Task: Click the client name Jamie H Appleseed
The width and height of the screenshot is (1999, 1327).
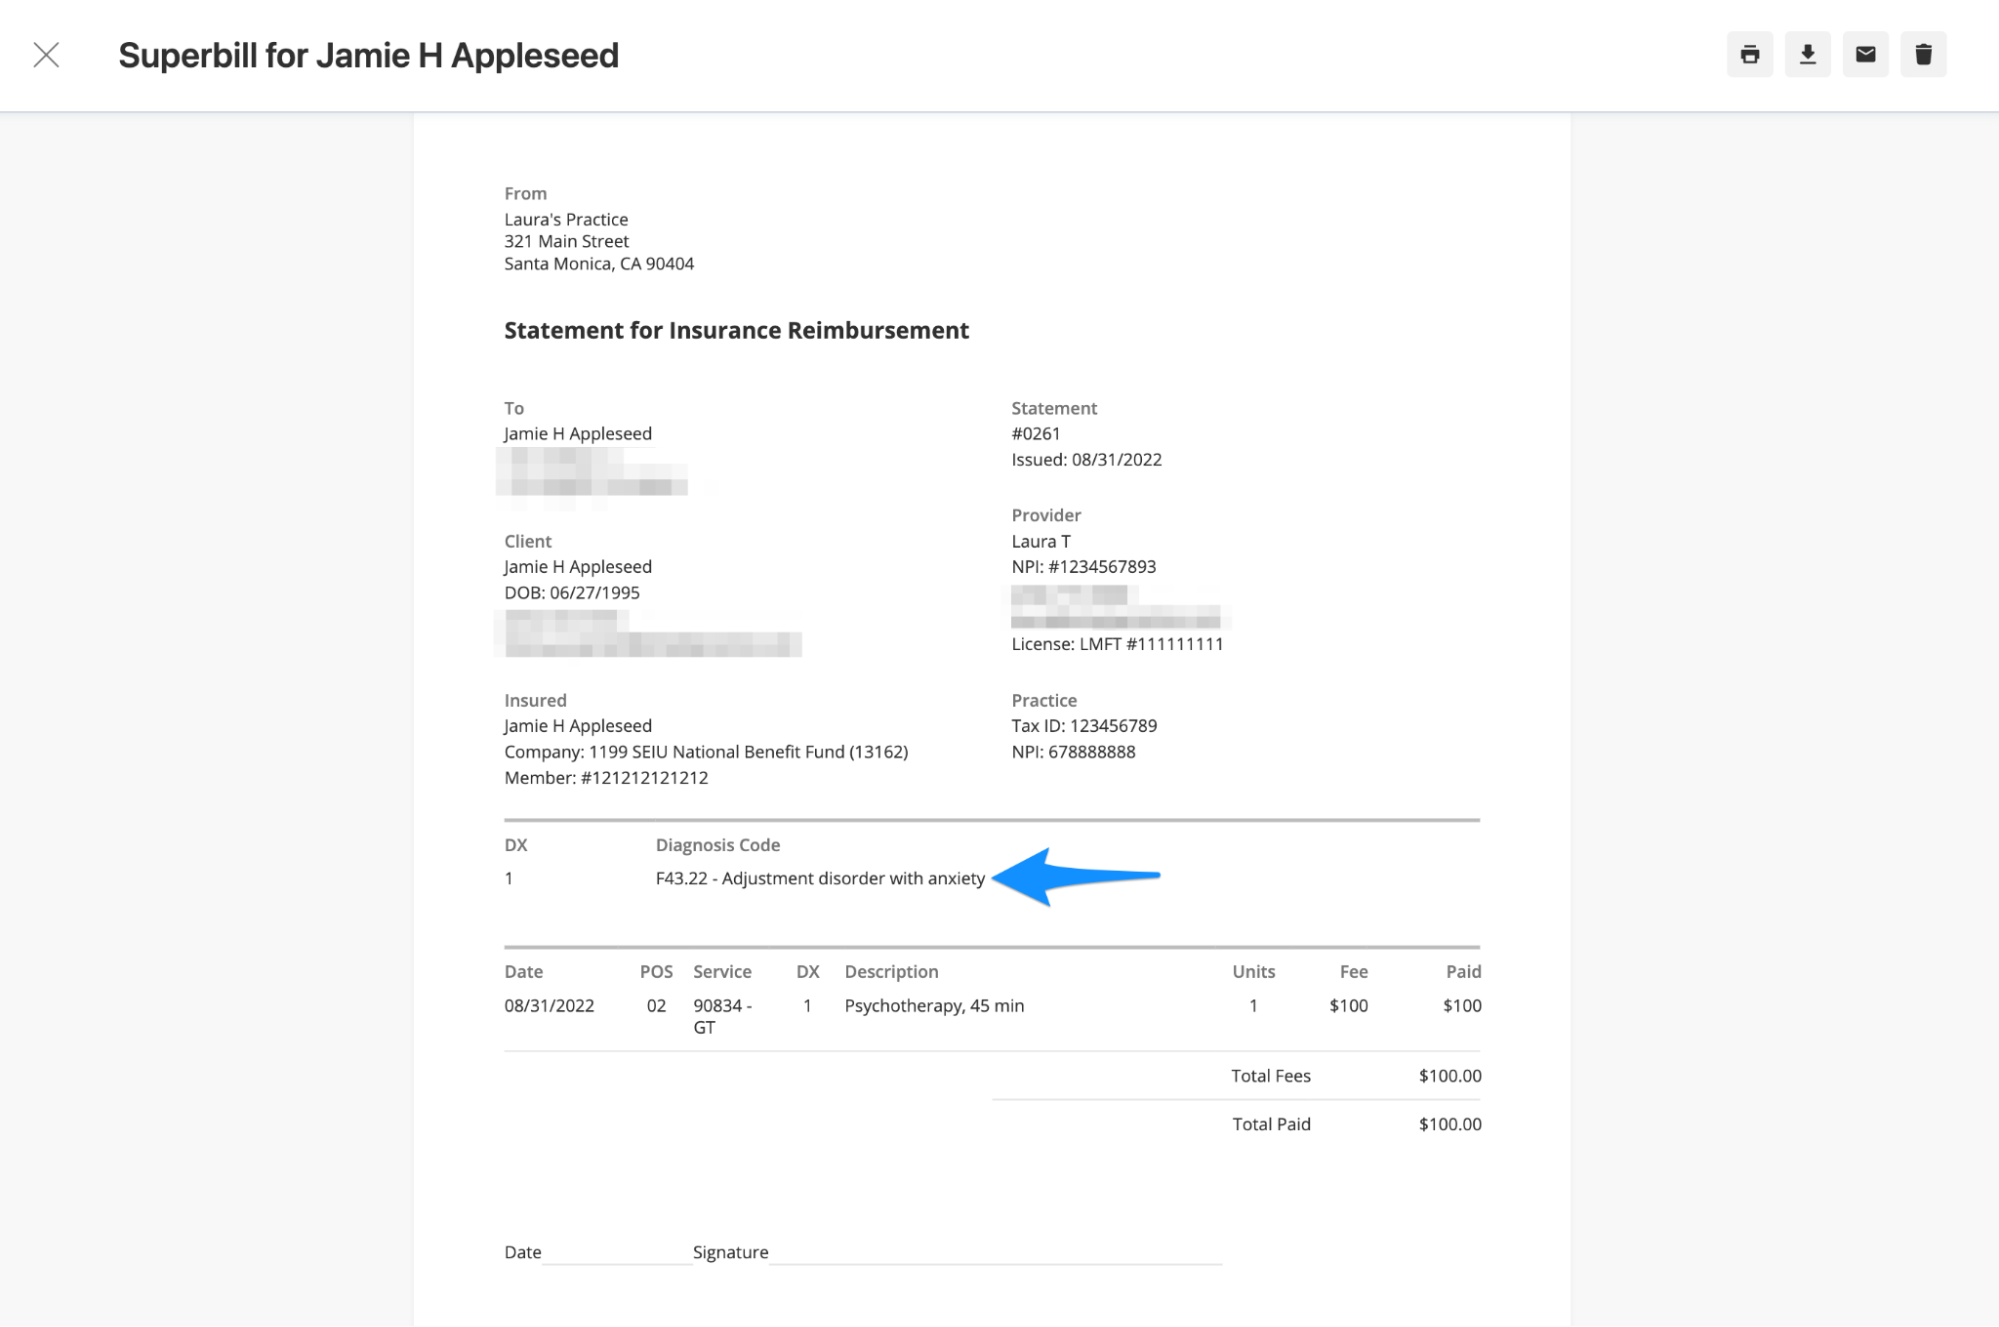Action: pos(577,566)
